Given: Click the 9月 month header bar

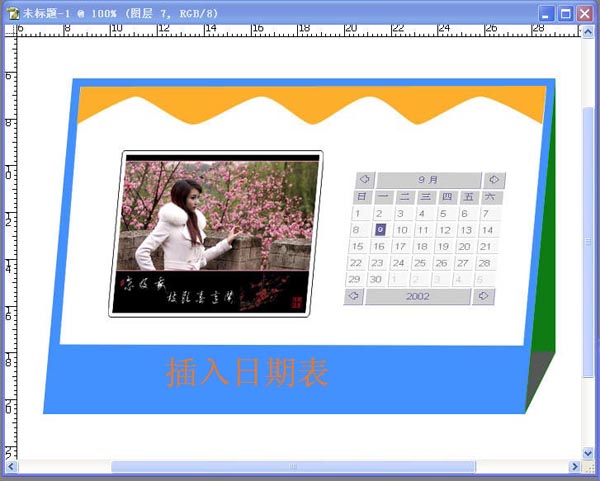Looking at the screenshot, I should (x=428, y=180).
